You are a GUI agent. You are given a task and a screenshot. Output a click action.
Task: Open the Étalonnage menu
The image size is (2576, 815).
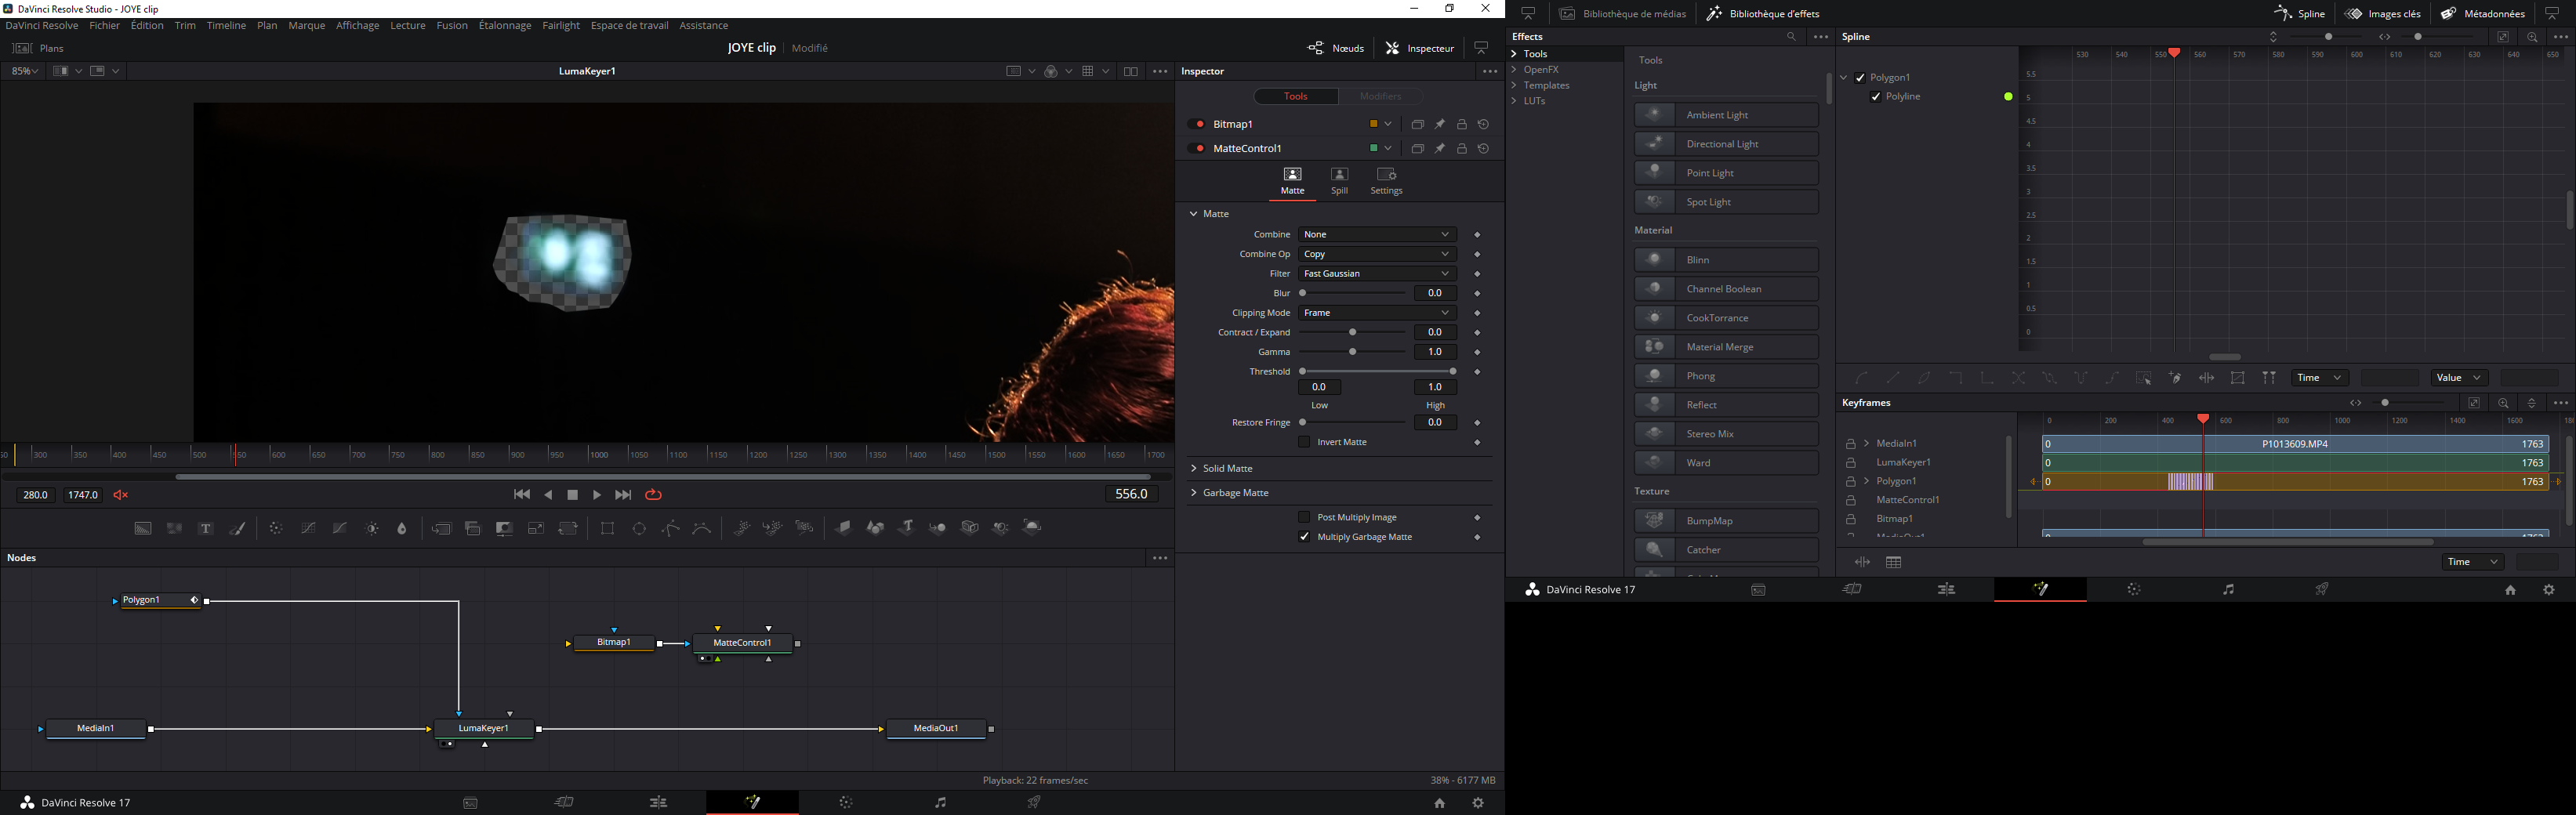coord(505,26)
